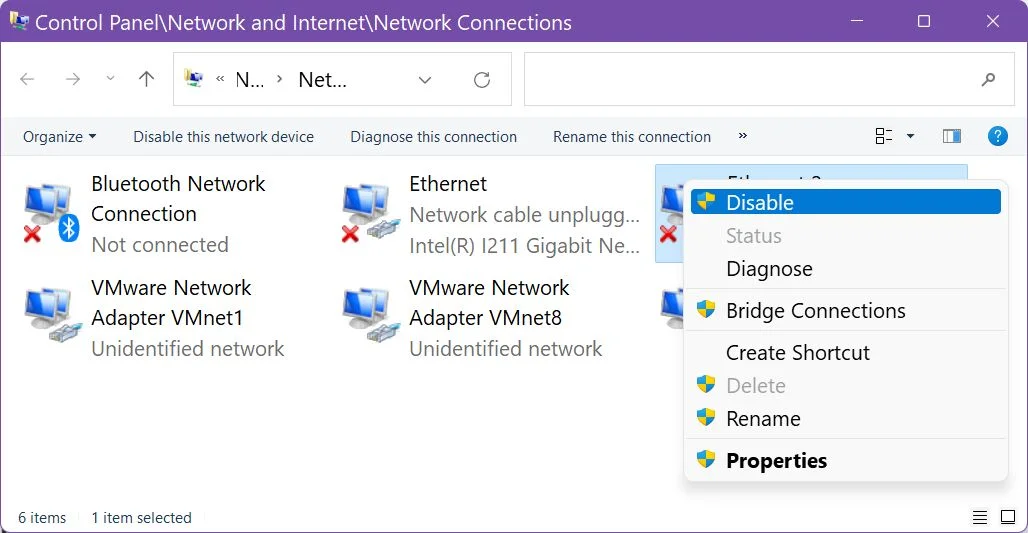Click the VMware Network Adapter VMnet8 label
The image size is (1028, 533).
[489, 302]
